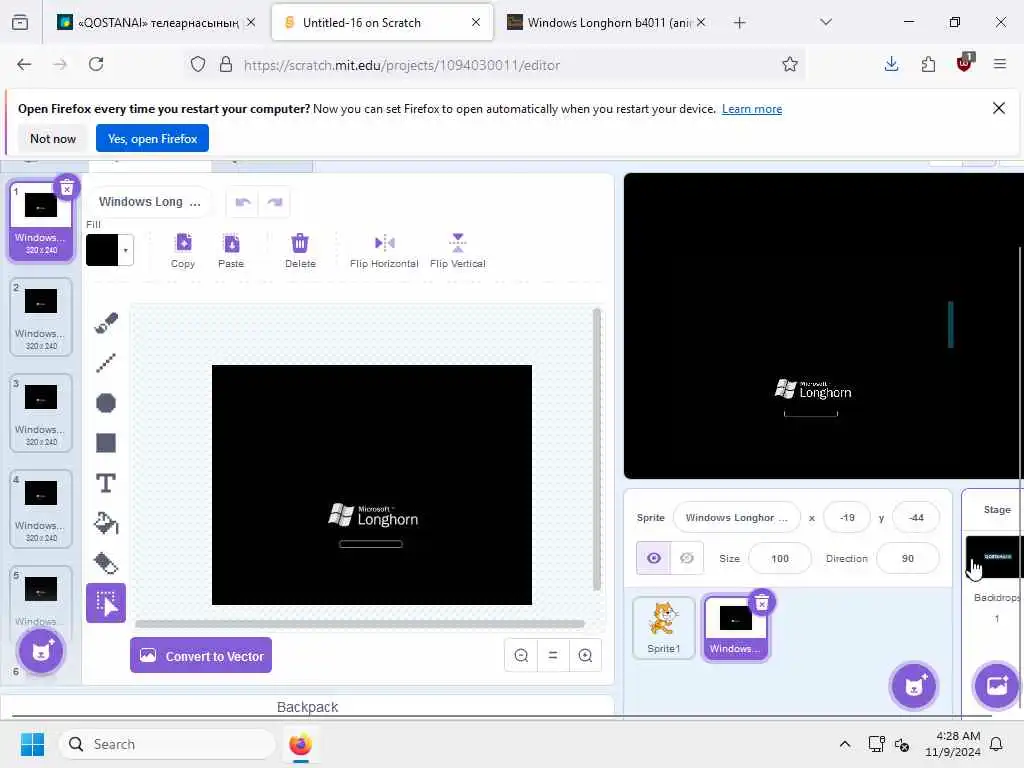
Task: Edit the sprite y position field
Action: tap(916, 517)
